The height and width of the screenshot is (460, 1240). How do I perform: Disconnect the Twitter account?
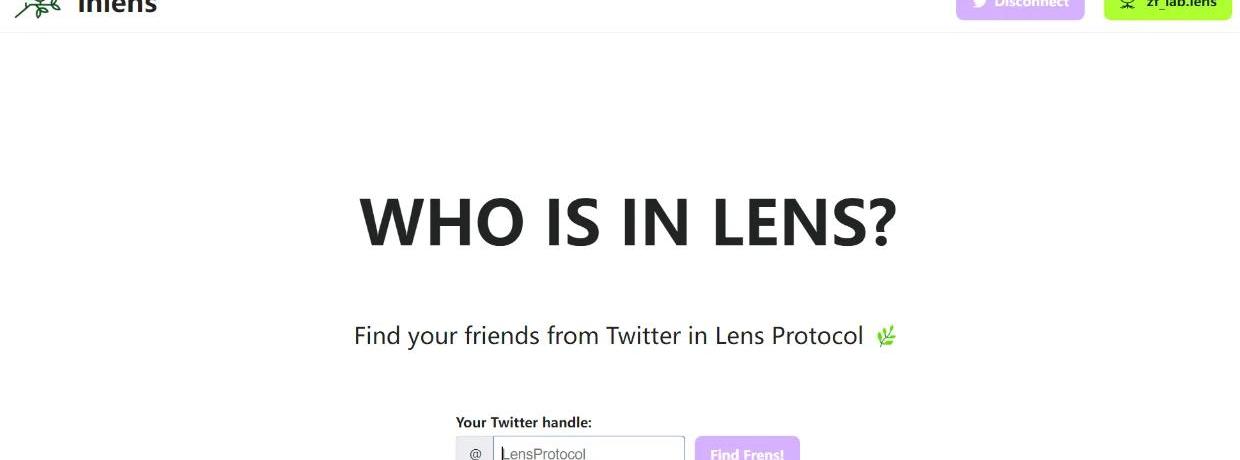coord(1020,7)
